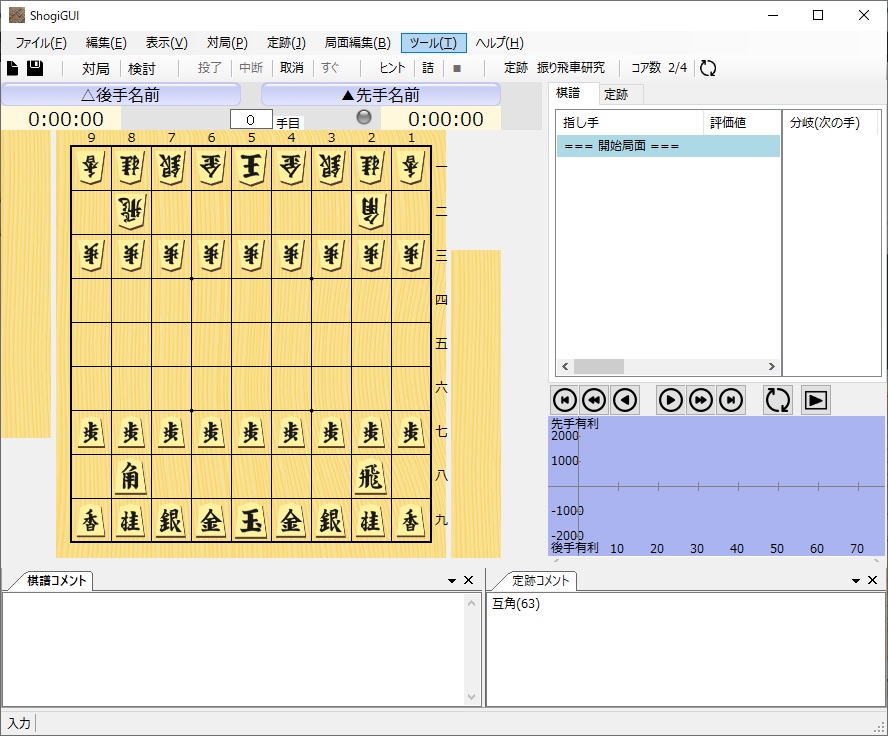Click the board rotate icon beside playback controls
The width and height of the screenshot is (888, 736).
coord(778,400)
